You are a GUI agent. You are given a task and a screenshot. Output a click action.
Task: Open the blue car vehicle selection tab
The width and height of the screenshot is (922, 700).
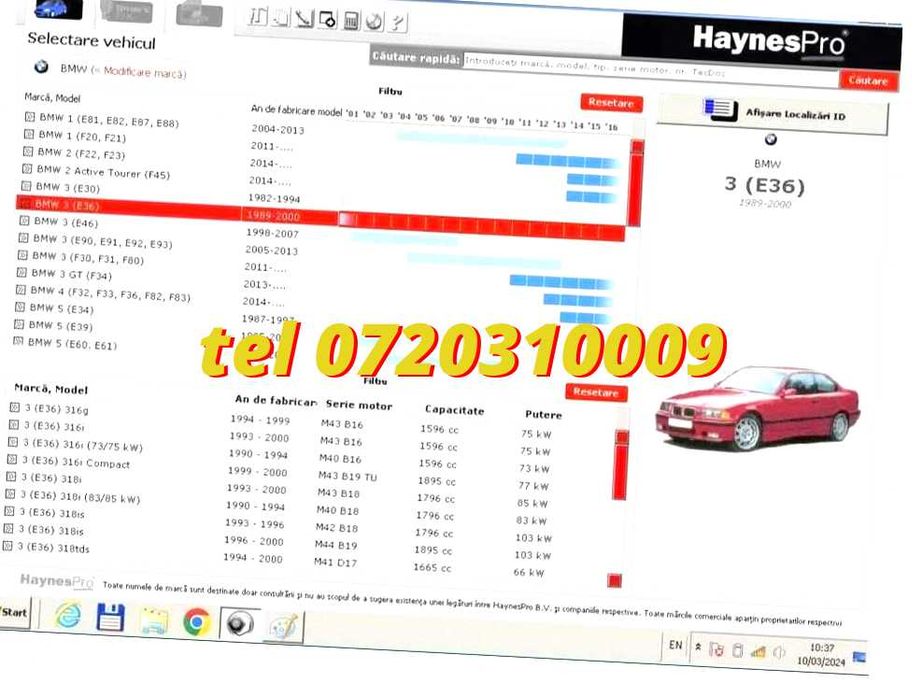pyautogui.click(x=59, y=8)
